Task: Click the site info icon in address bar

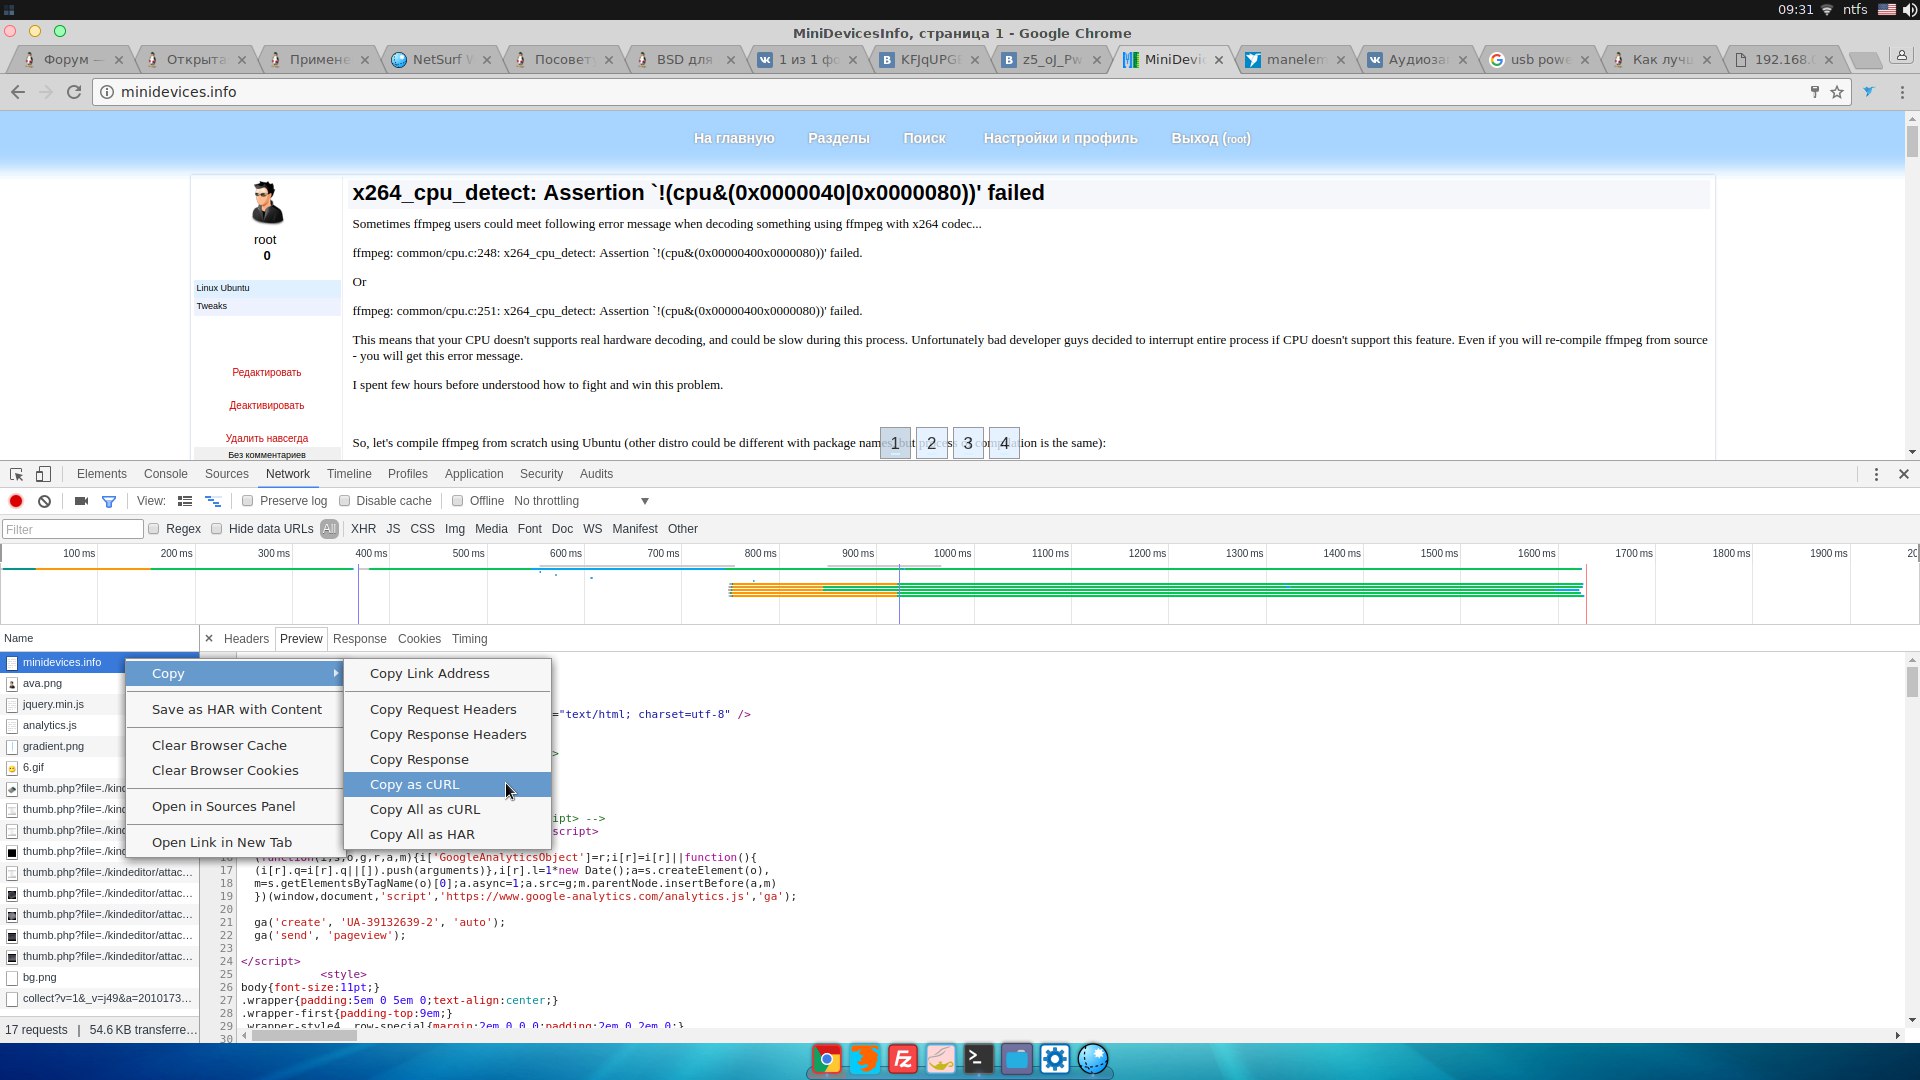Action: coord(106,92)
